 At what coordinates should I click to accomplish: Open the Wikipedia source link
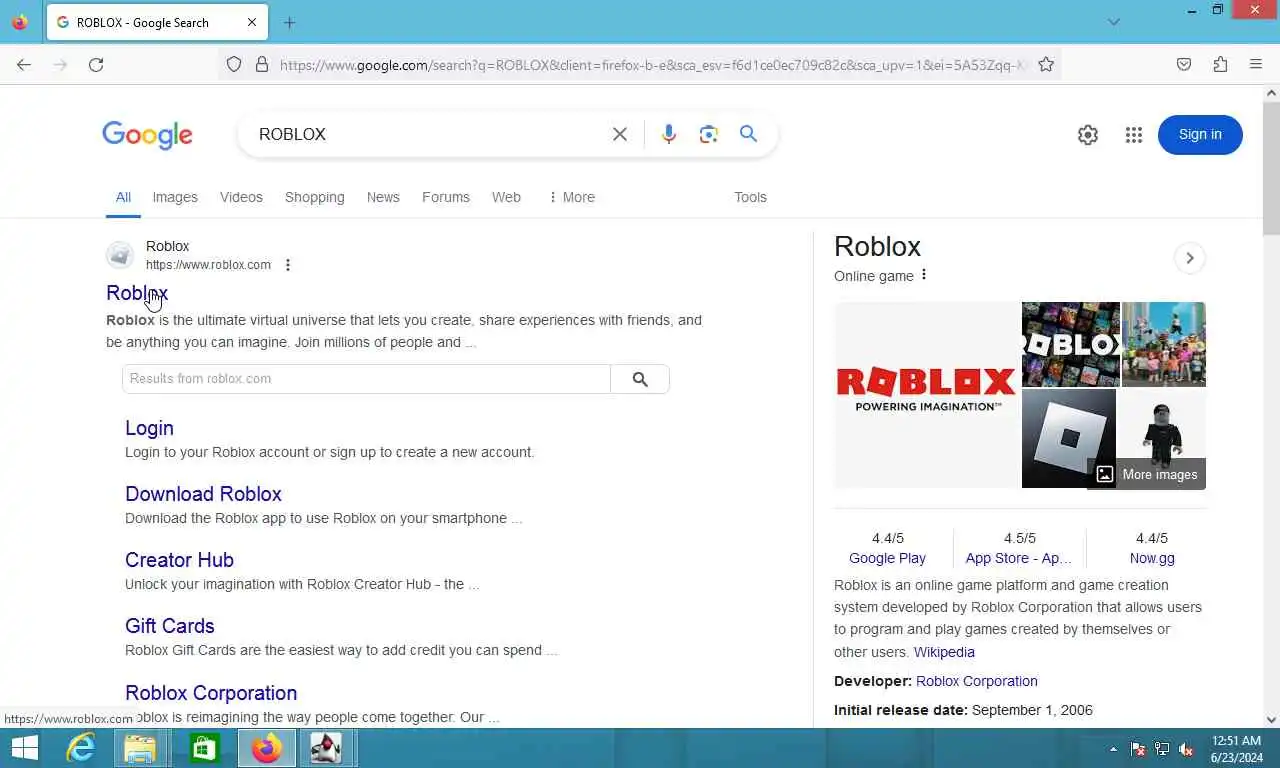click(944, 652)
